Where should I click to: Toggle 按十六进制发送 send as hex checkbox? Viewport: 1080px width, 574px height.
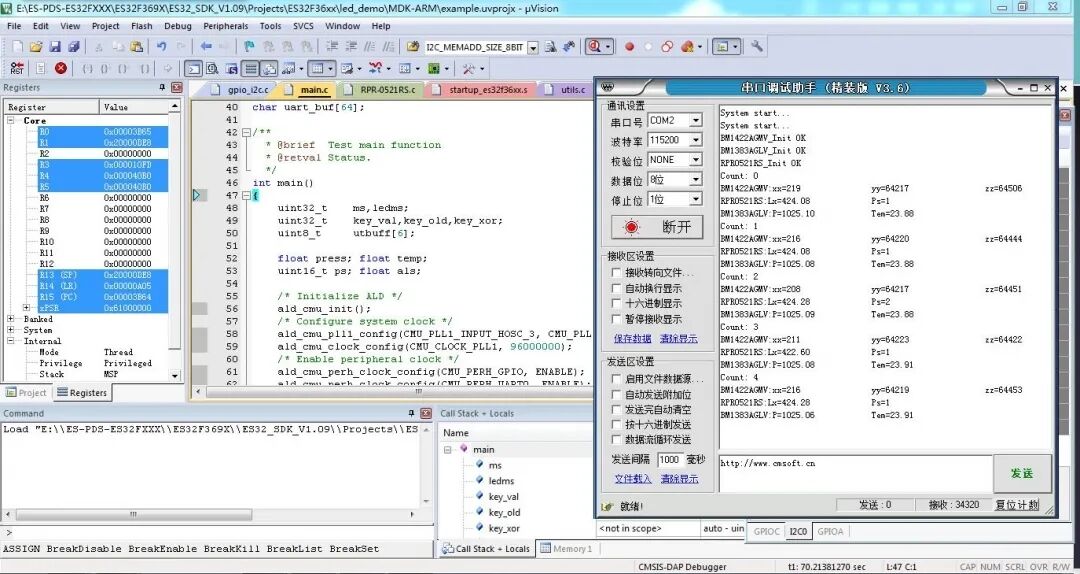617,425
